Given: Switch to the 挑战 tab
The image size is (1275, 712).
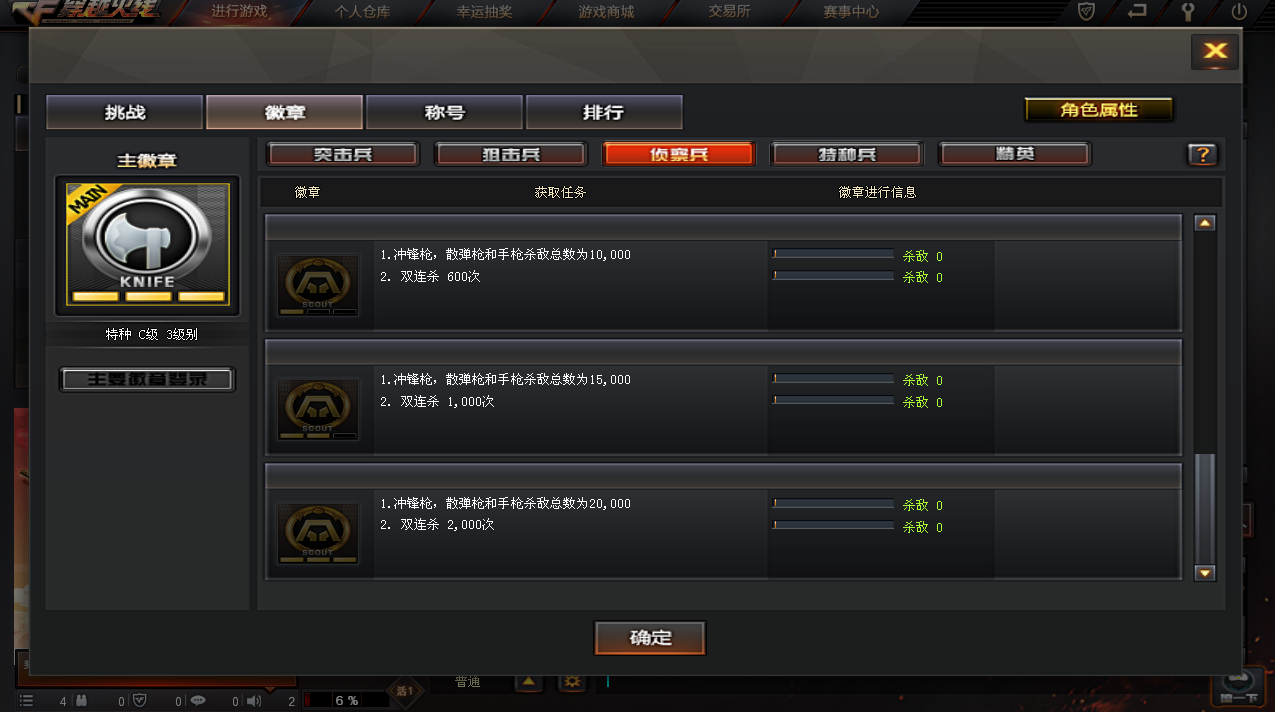Looking at the screenshot, I should click(x=125, y=112).
